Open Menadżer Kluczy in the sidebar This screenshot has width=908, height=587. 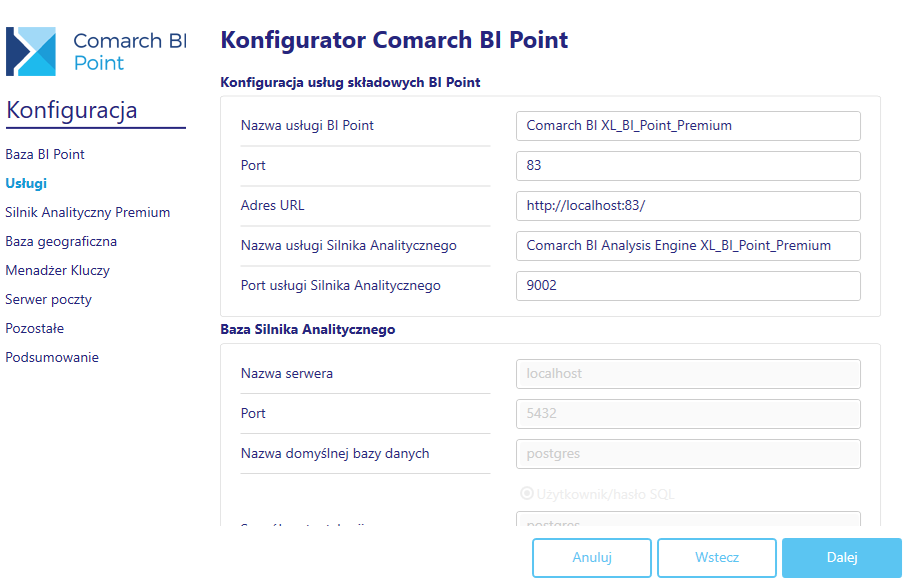tap(58, 270)
